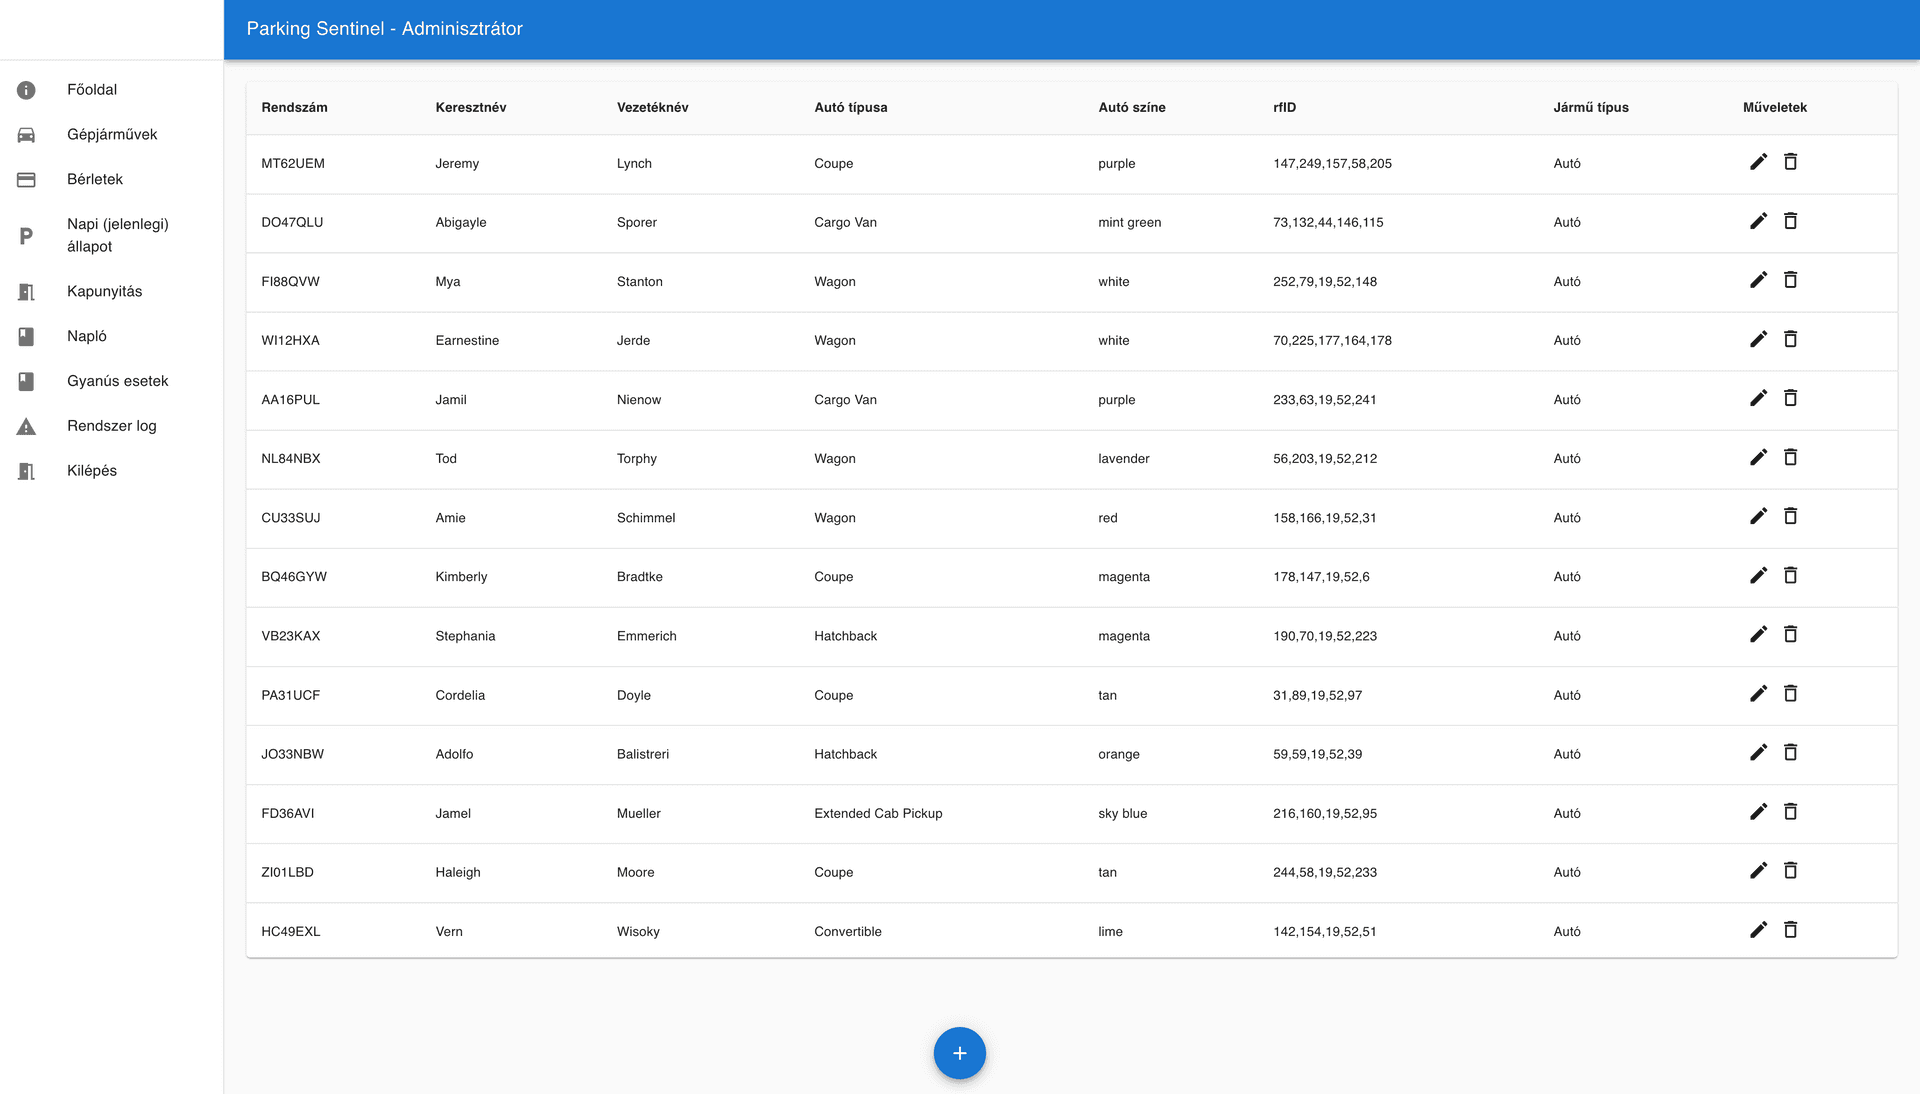Click the Autó színe column header

pos(1132,108)
